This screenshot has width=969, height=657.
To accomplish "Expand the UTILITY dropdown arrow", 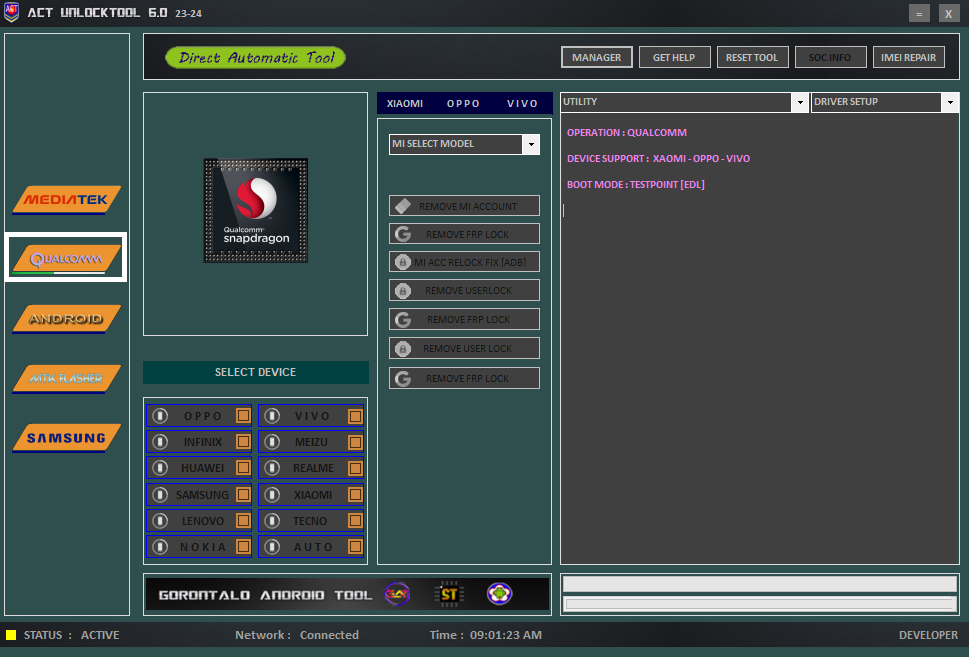I will [800, 102].
